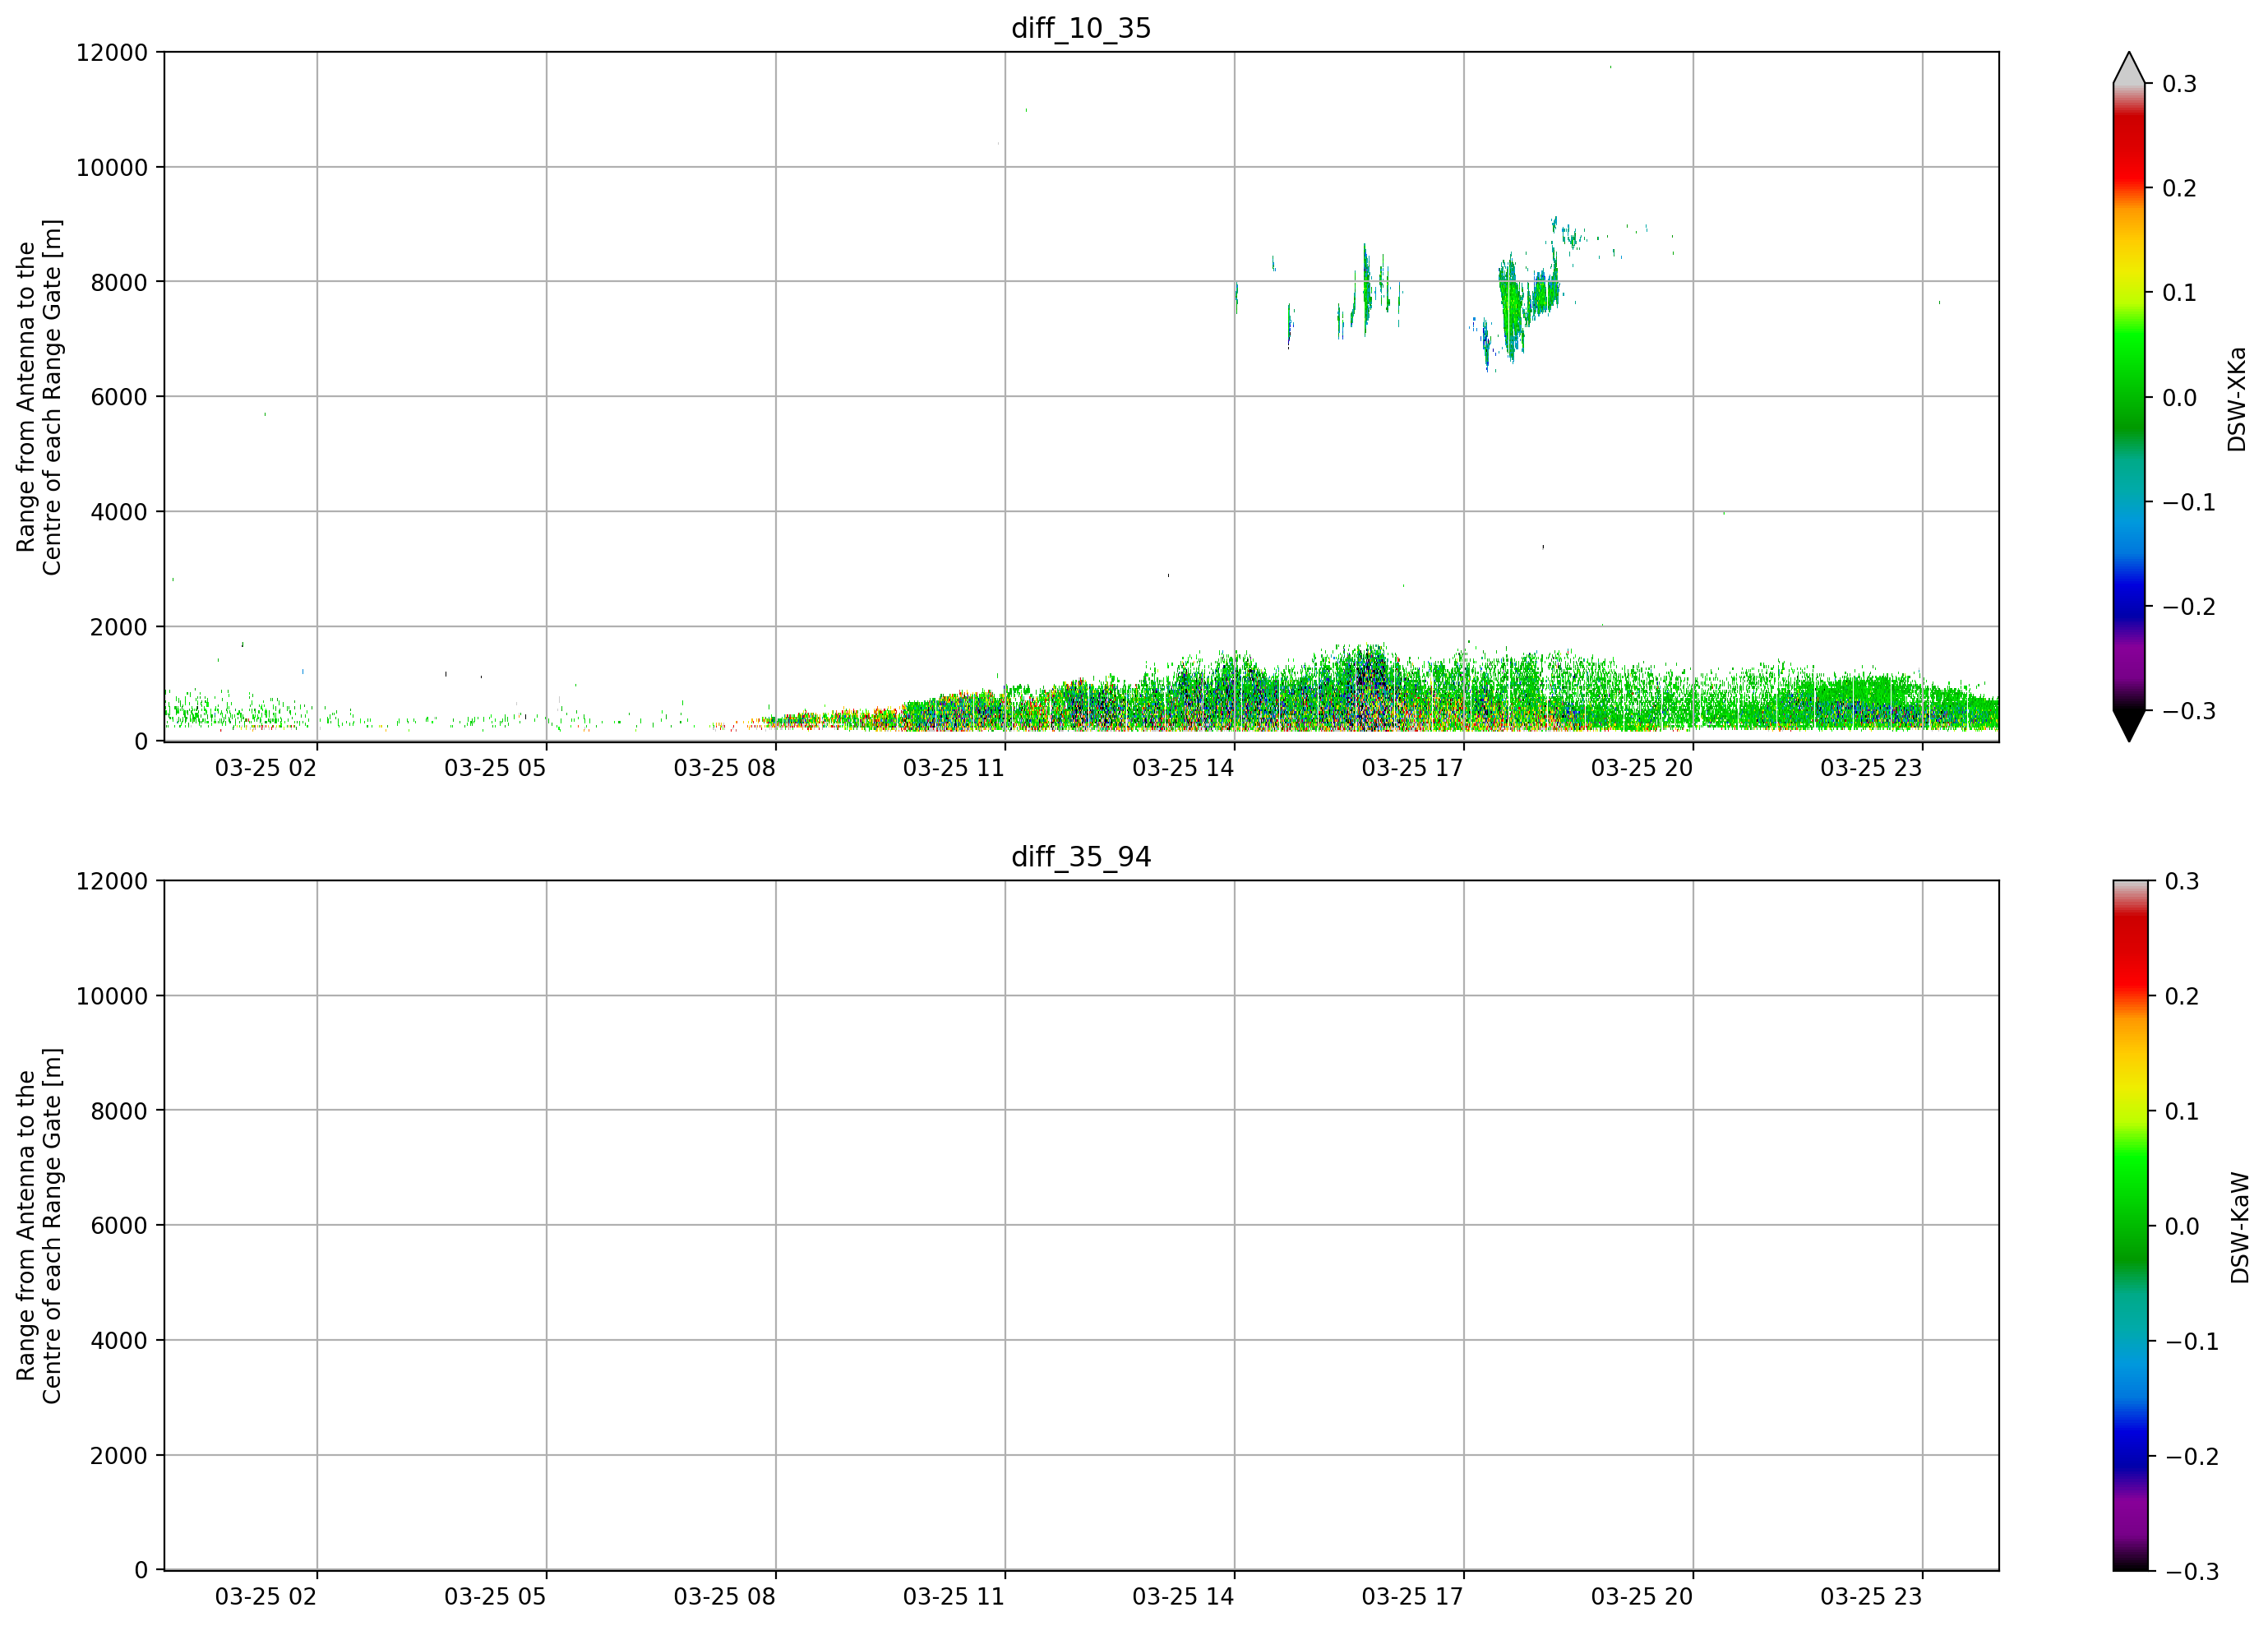Click the 03-25 02 label under diff_10_35

[x=266, y=768]
